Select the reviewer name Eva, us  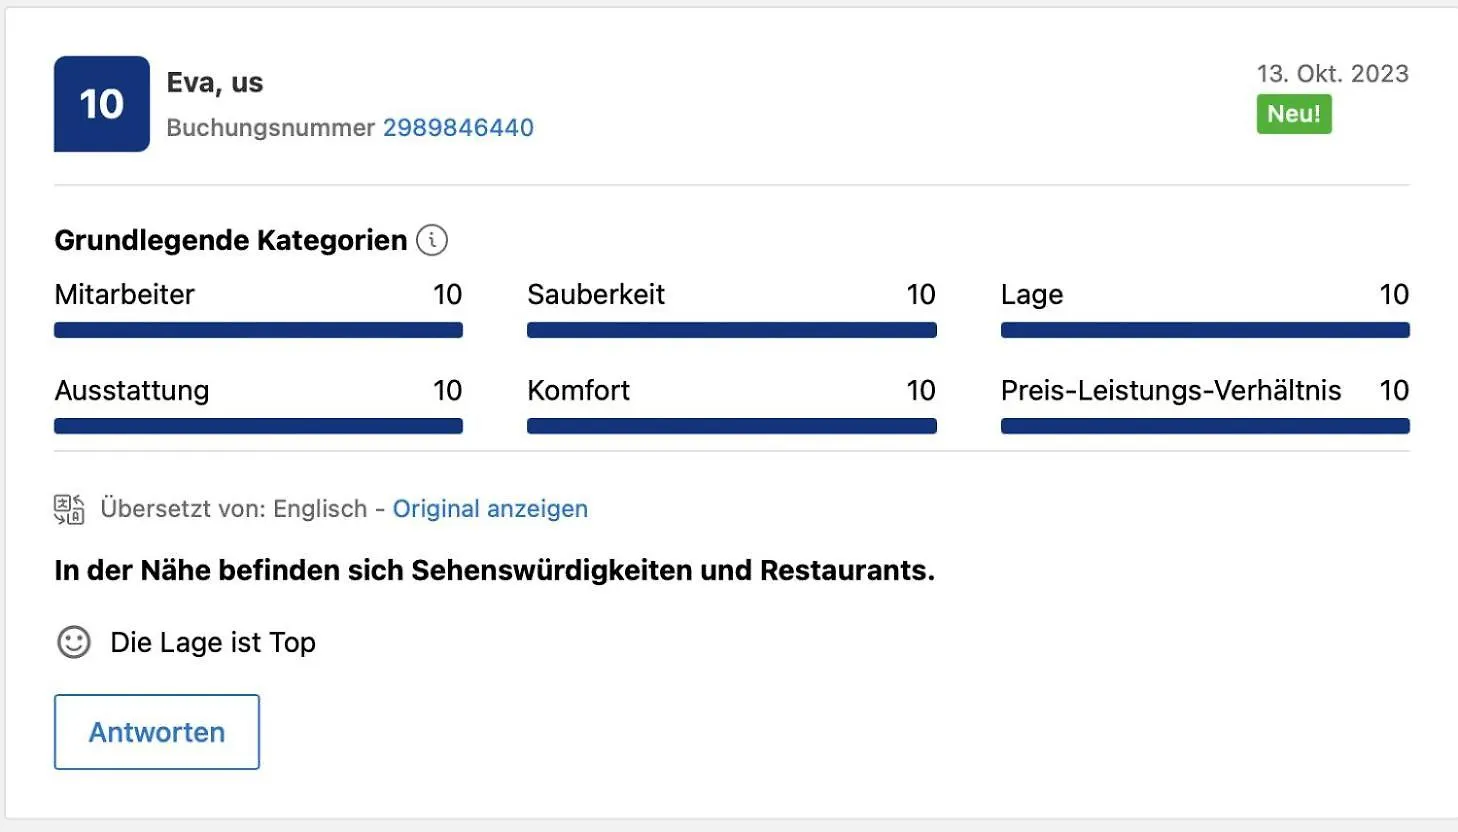215,83
